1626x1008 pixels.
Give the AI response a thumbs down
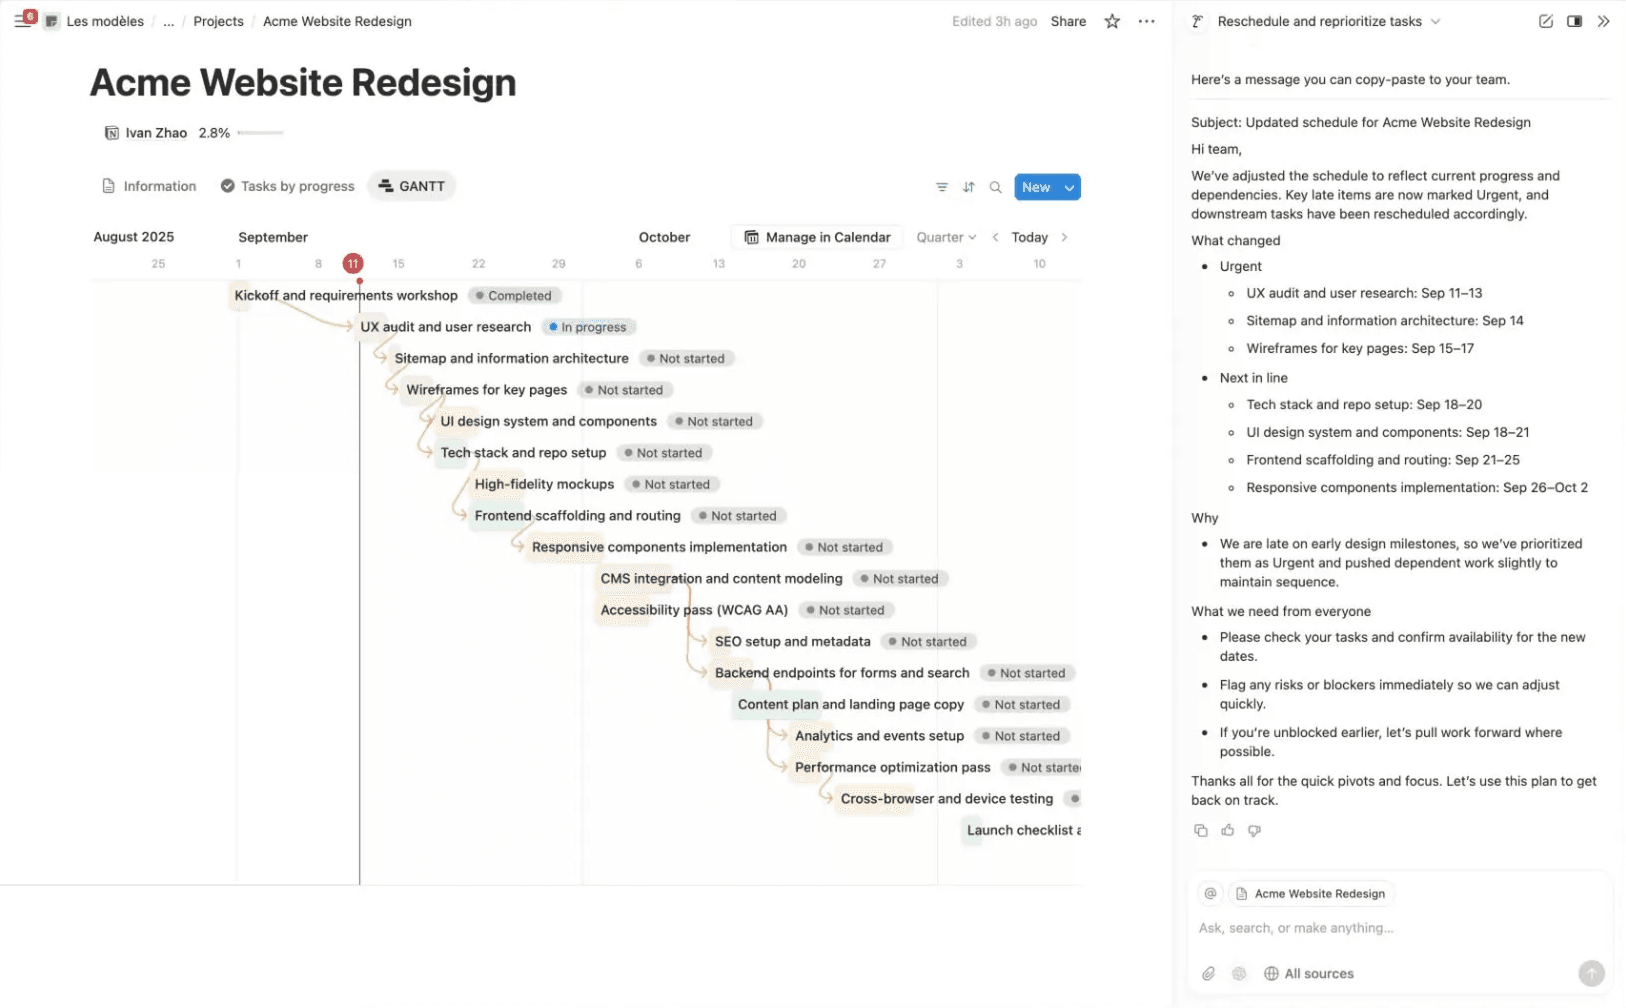1254,830
